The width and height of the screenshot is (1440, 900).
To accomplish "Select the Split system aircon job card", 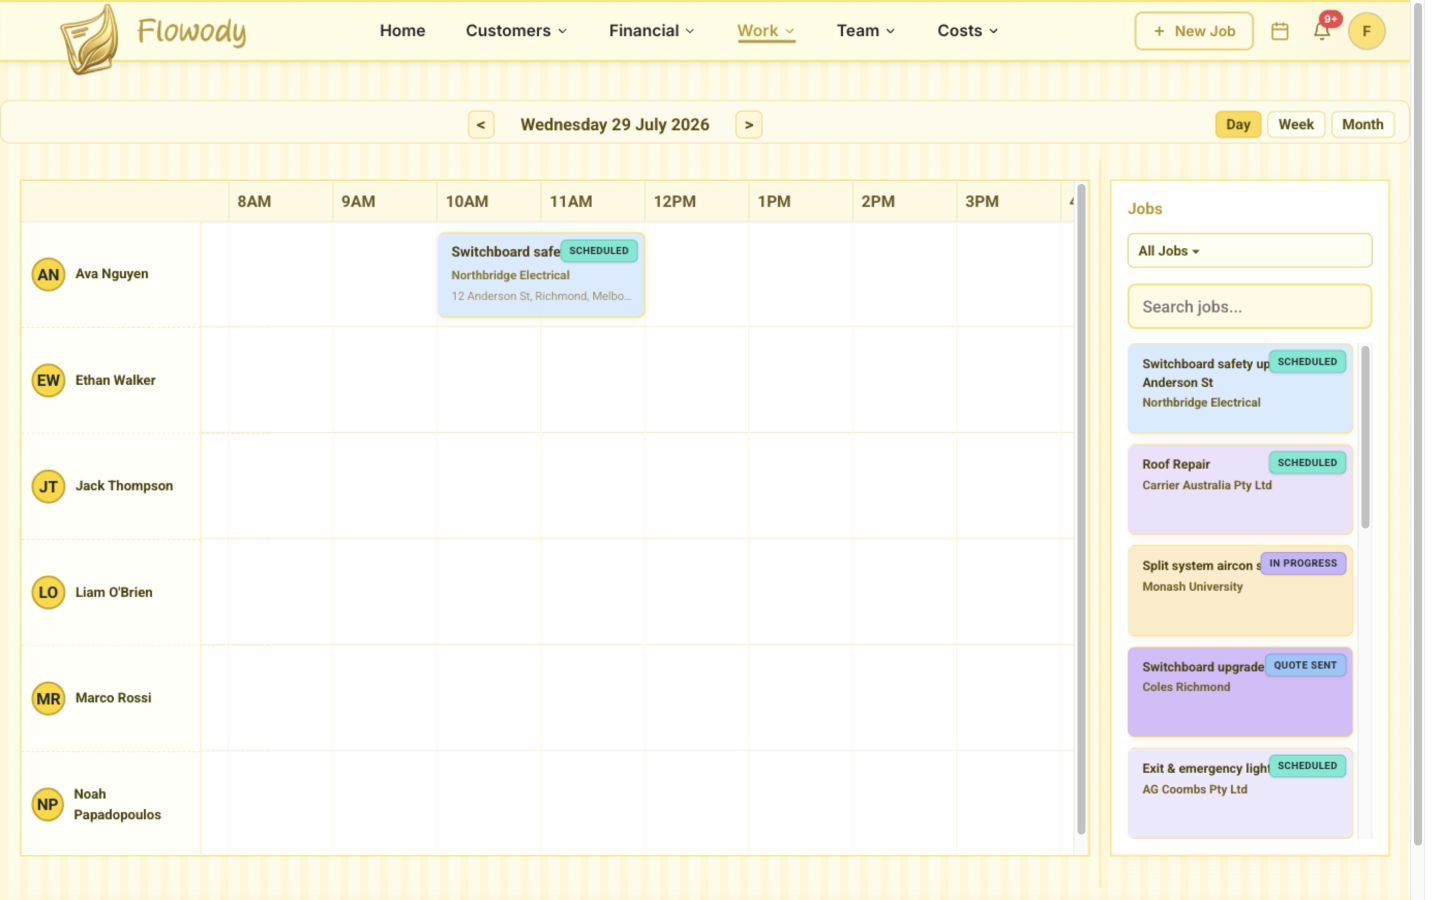I will 1240,591.
